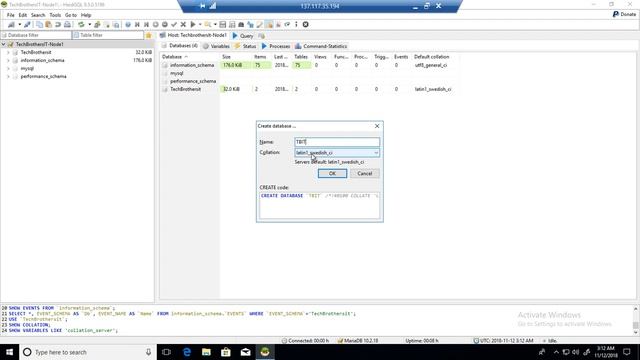Open the run query dropdown arrow

coord(200,24)
